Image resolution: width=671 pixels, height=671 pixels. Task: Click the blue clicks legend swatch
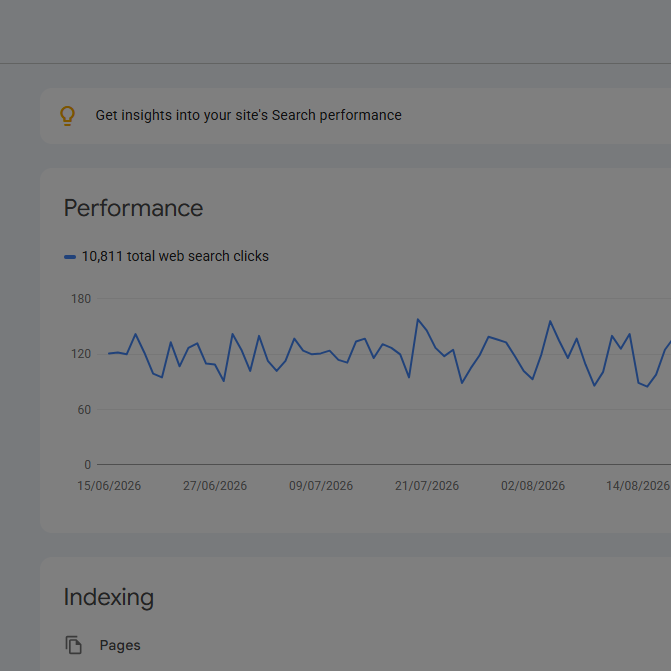[x=70, y=257]
